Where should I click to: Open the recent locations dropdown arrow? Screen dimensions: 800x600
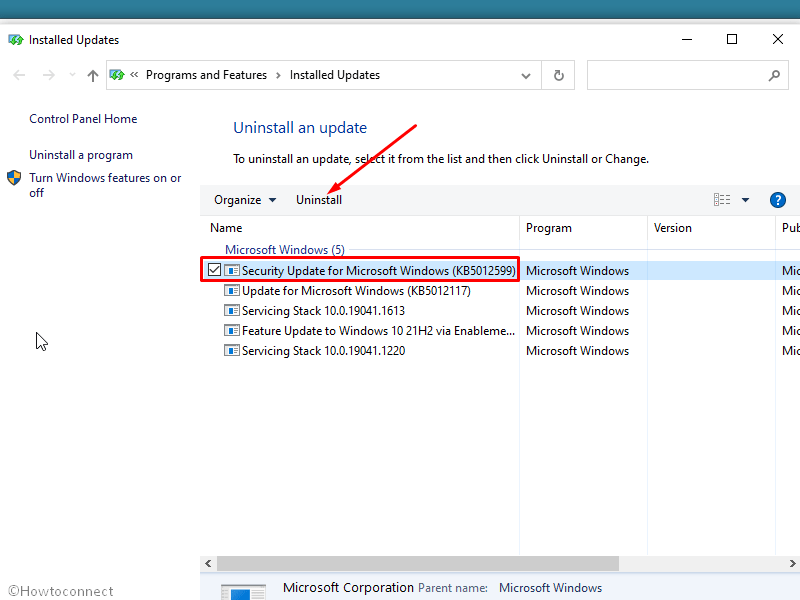[72, 75]
